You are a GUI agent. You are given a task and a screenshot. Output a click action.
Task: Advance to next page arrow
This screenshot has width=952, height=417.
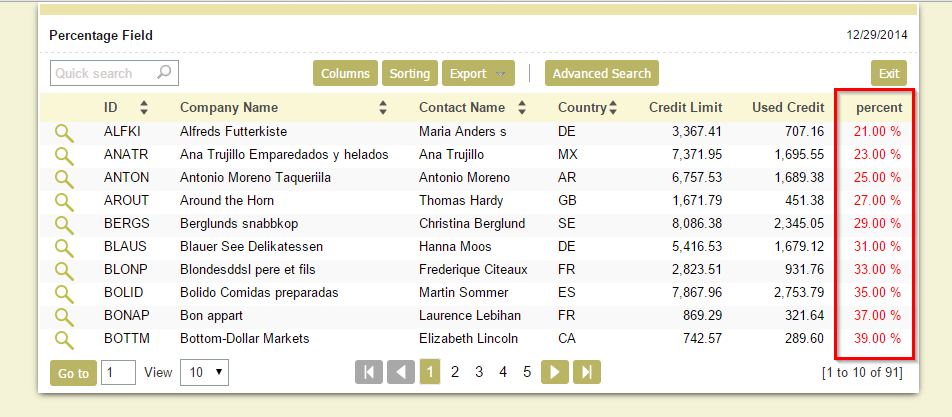click(x=555, y=372)
